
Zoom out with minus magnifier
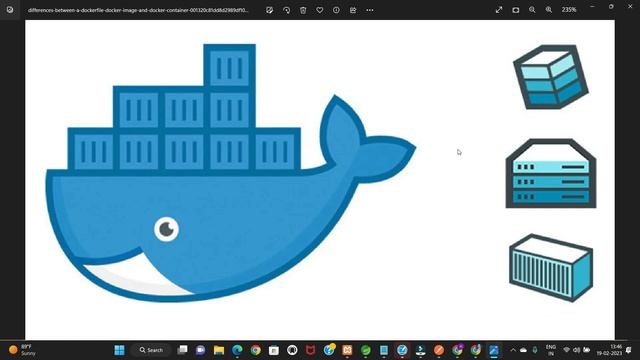pos(532,10)
